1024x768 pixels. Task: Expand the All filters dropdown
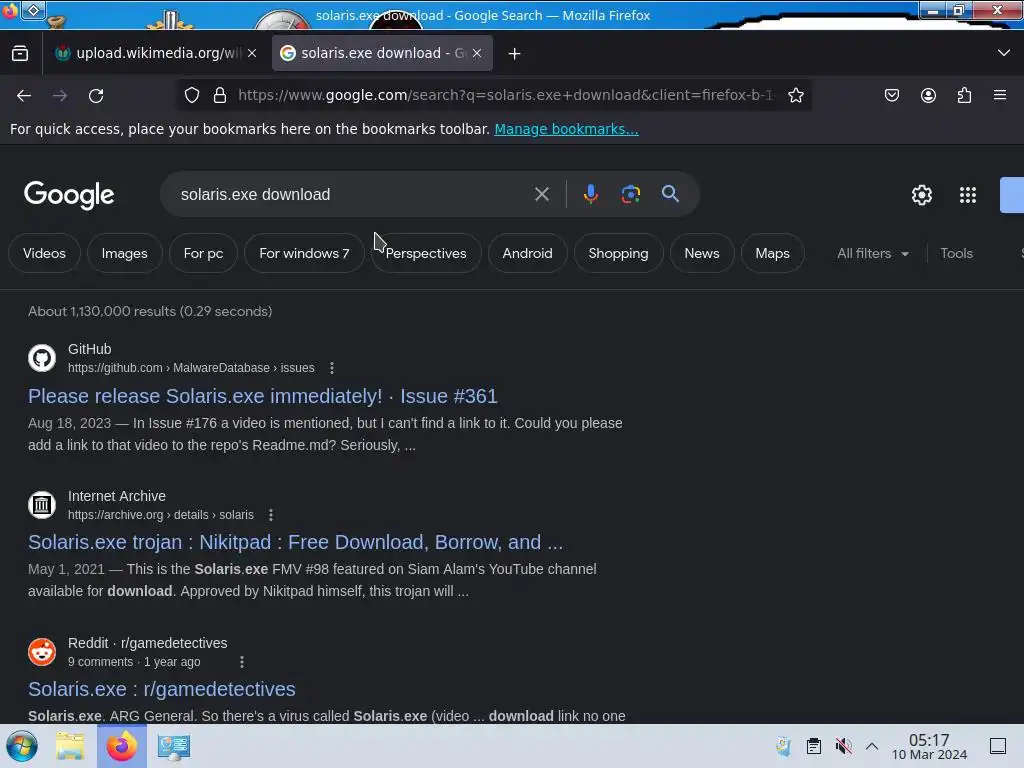[872, 253]
